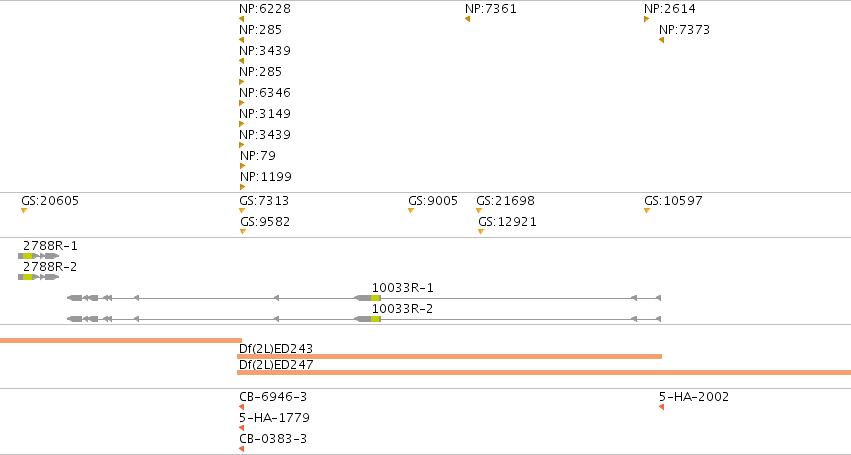Select the GS:12921 marker triangle
Image resolution: width=851 pixels, height=455 pixels.
tap(481, 232)
